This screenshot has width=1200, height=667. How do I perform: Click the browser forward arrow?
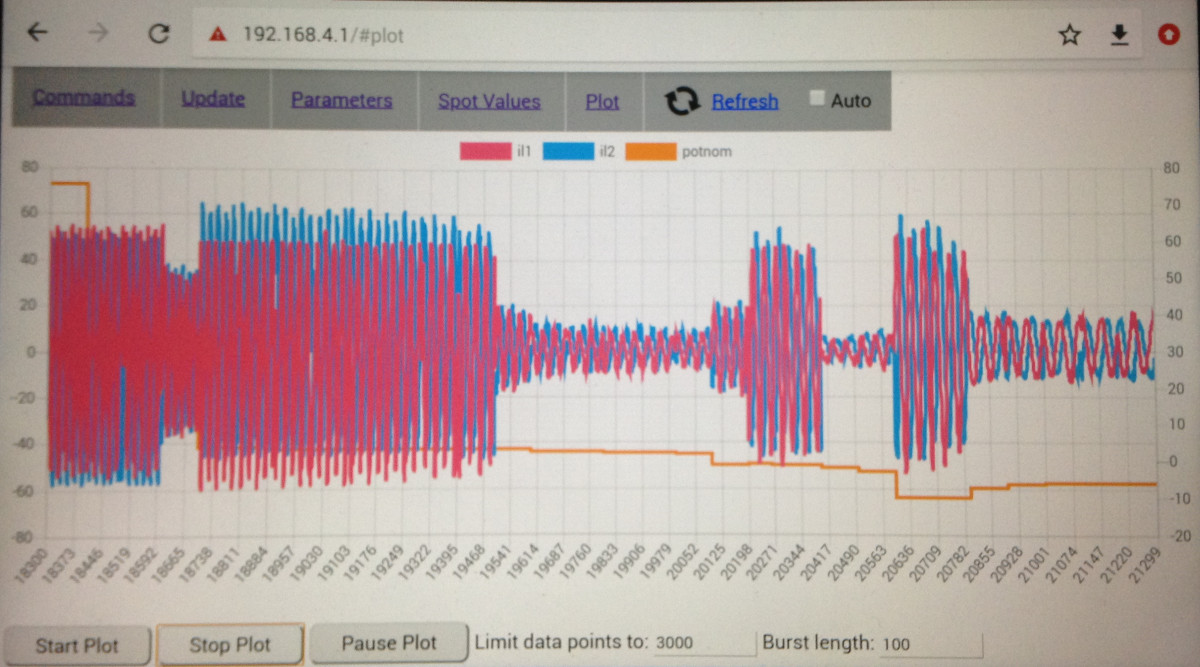[98, 34]
